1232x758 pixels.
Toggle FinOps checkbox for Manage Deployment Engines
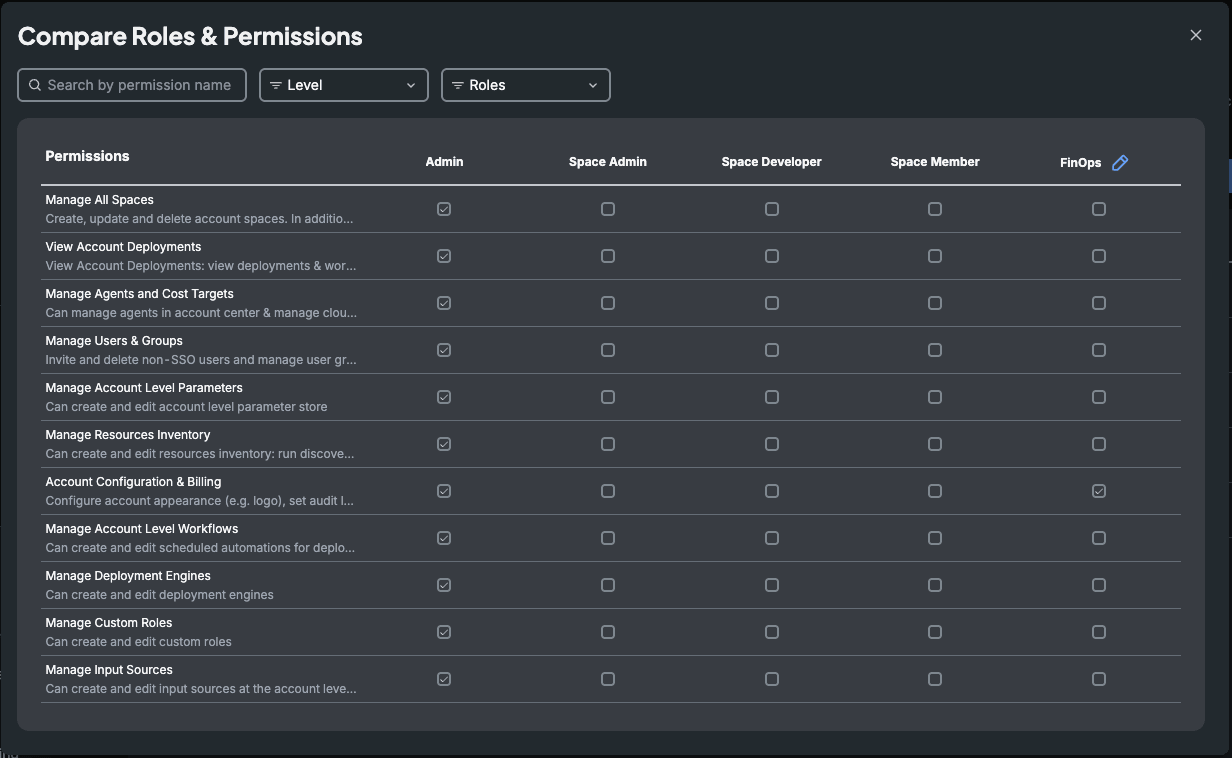tap(1099, 585)
